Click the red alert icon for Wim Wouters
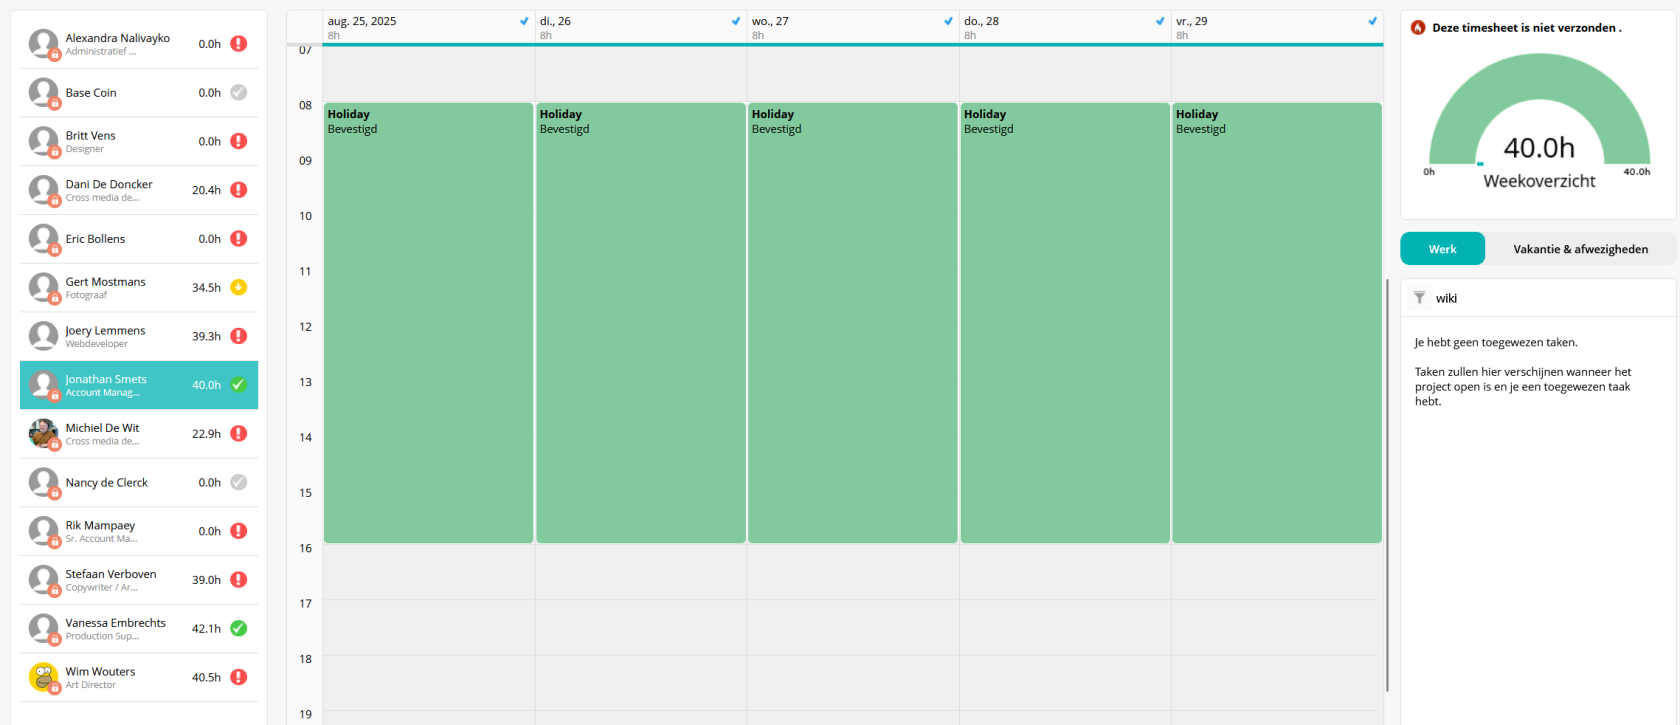Screen dimensions: 1680x725 238,677
